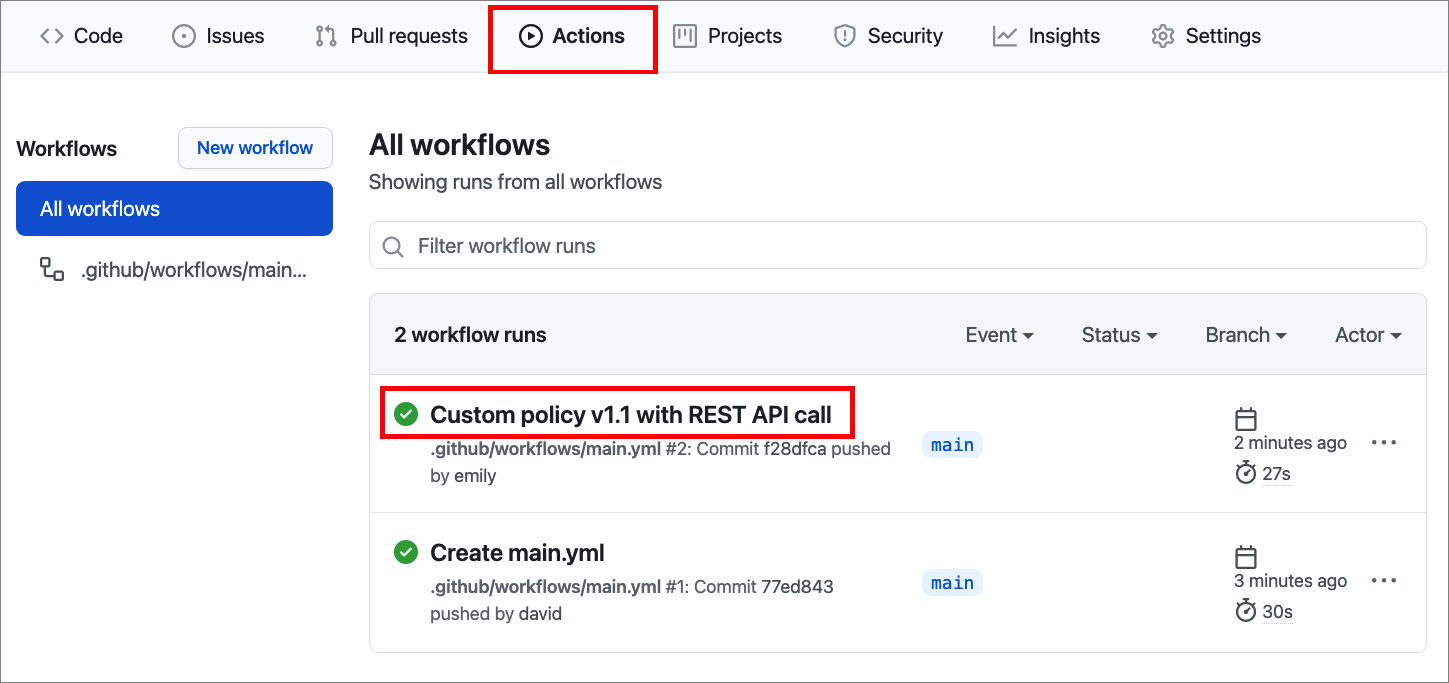Open the Issues tab

217,35
